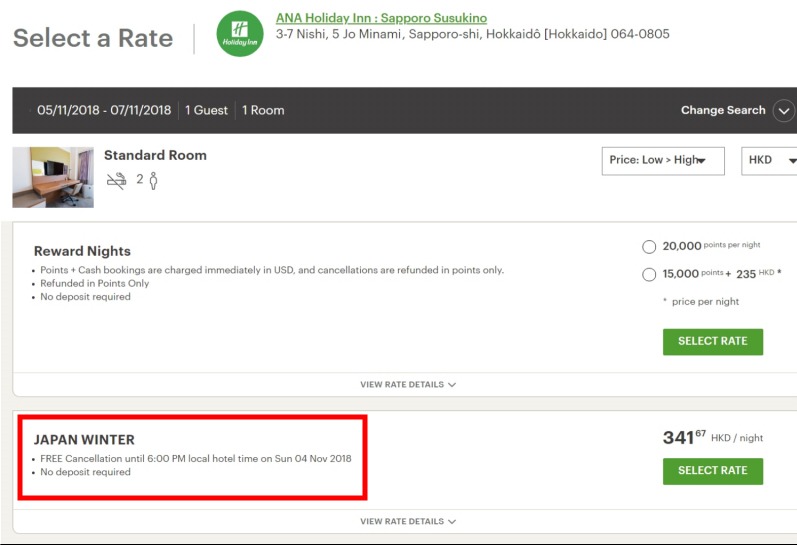
Task: Click the 1 Guest item in the search bar
Action: (206, 111)
